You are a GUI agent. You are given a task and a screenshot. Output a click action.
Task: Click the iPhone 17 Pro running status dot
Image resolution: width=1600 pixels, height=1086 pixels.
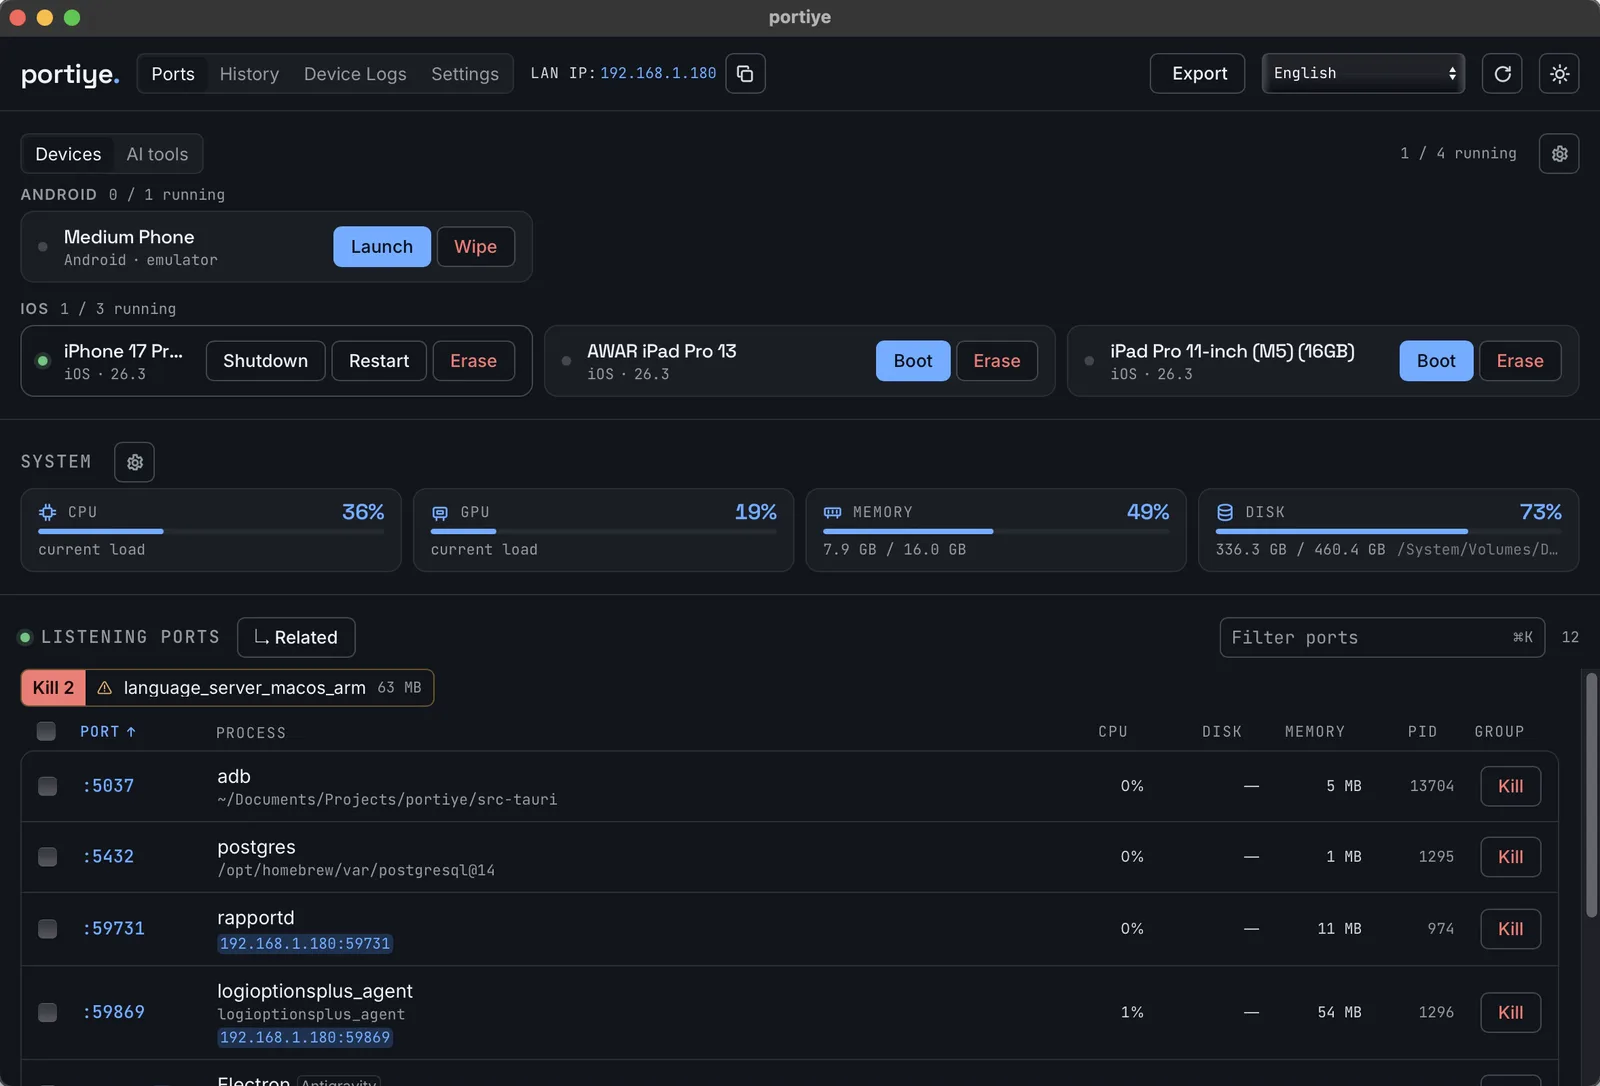pos(43,361)
